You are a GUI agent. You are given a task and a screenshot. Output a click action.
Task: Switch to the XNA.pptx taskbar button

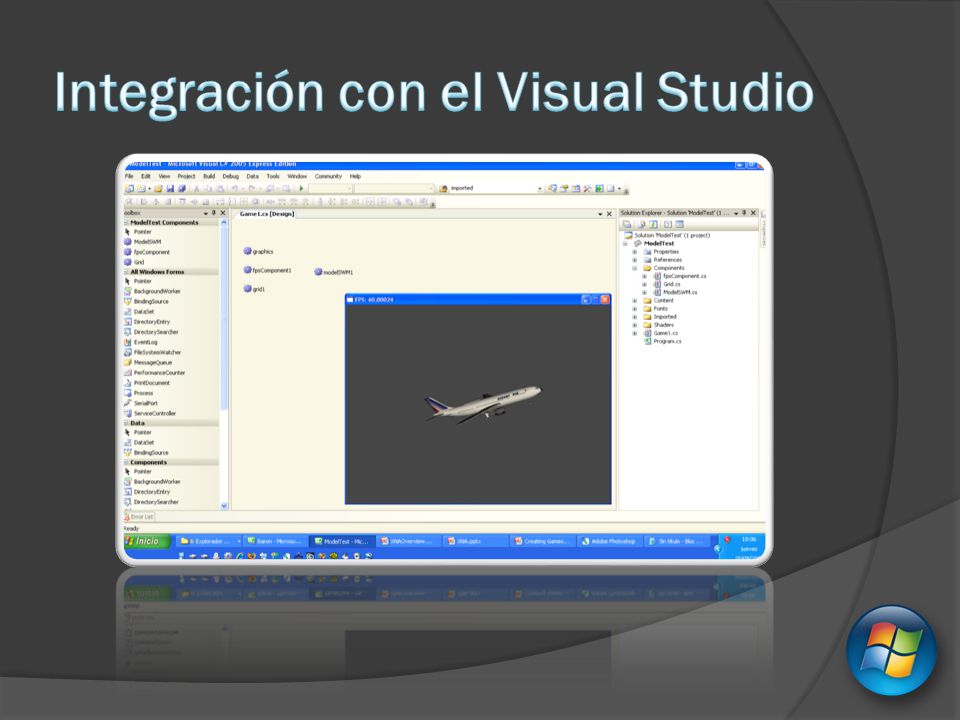coord(474,541)
